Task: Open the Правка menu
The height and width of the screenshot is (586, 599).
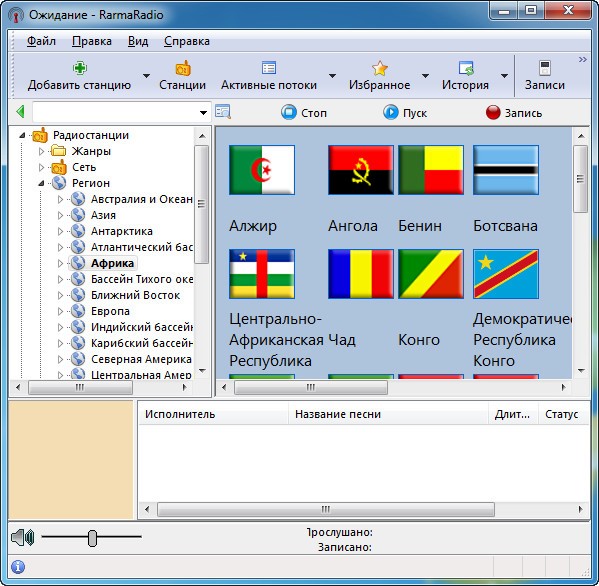Action: click(x=92, y=41)
